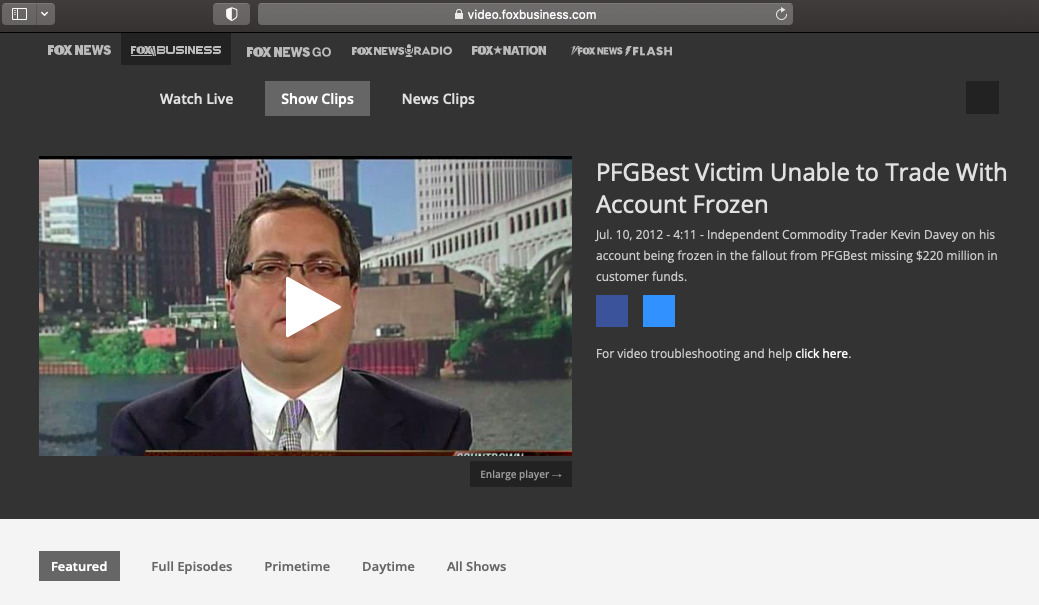Screen dimensions: 1039x605
Task: Select the Show Clips tab
Action: pyautogui.click(x=317, y=99)
